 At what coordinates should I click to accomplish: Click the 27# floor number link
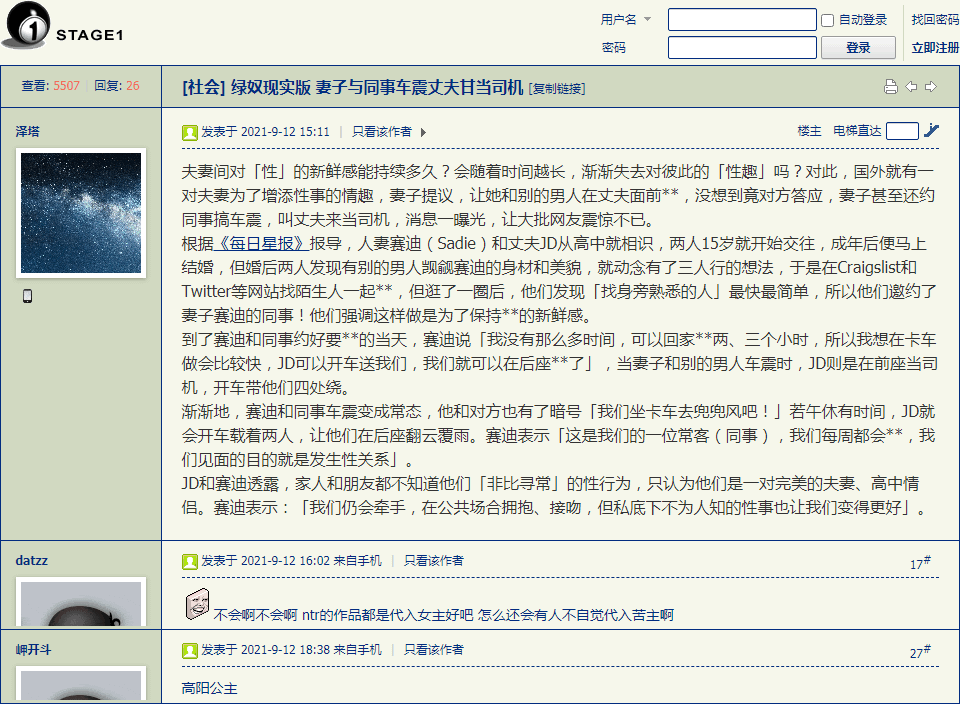click(920, 652)
